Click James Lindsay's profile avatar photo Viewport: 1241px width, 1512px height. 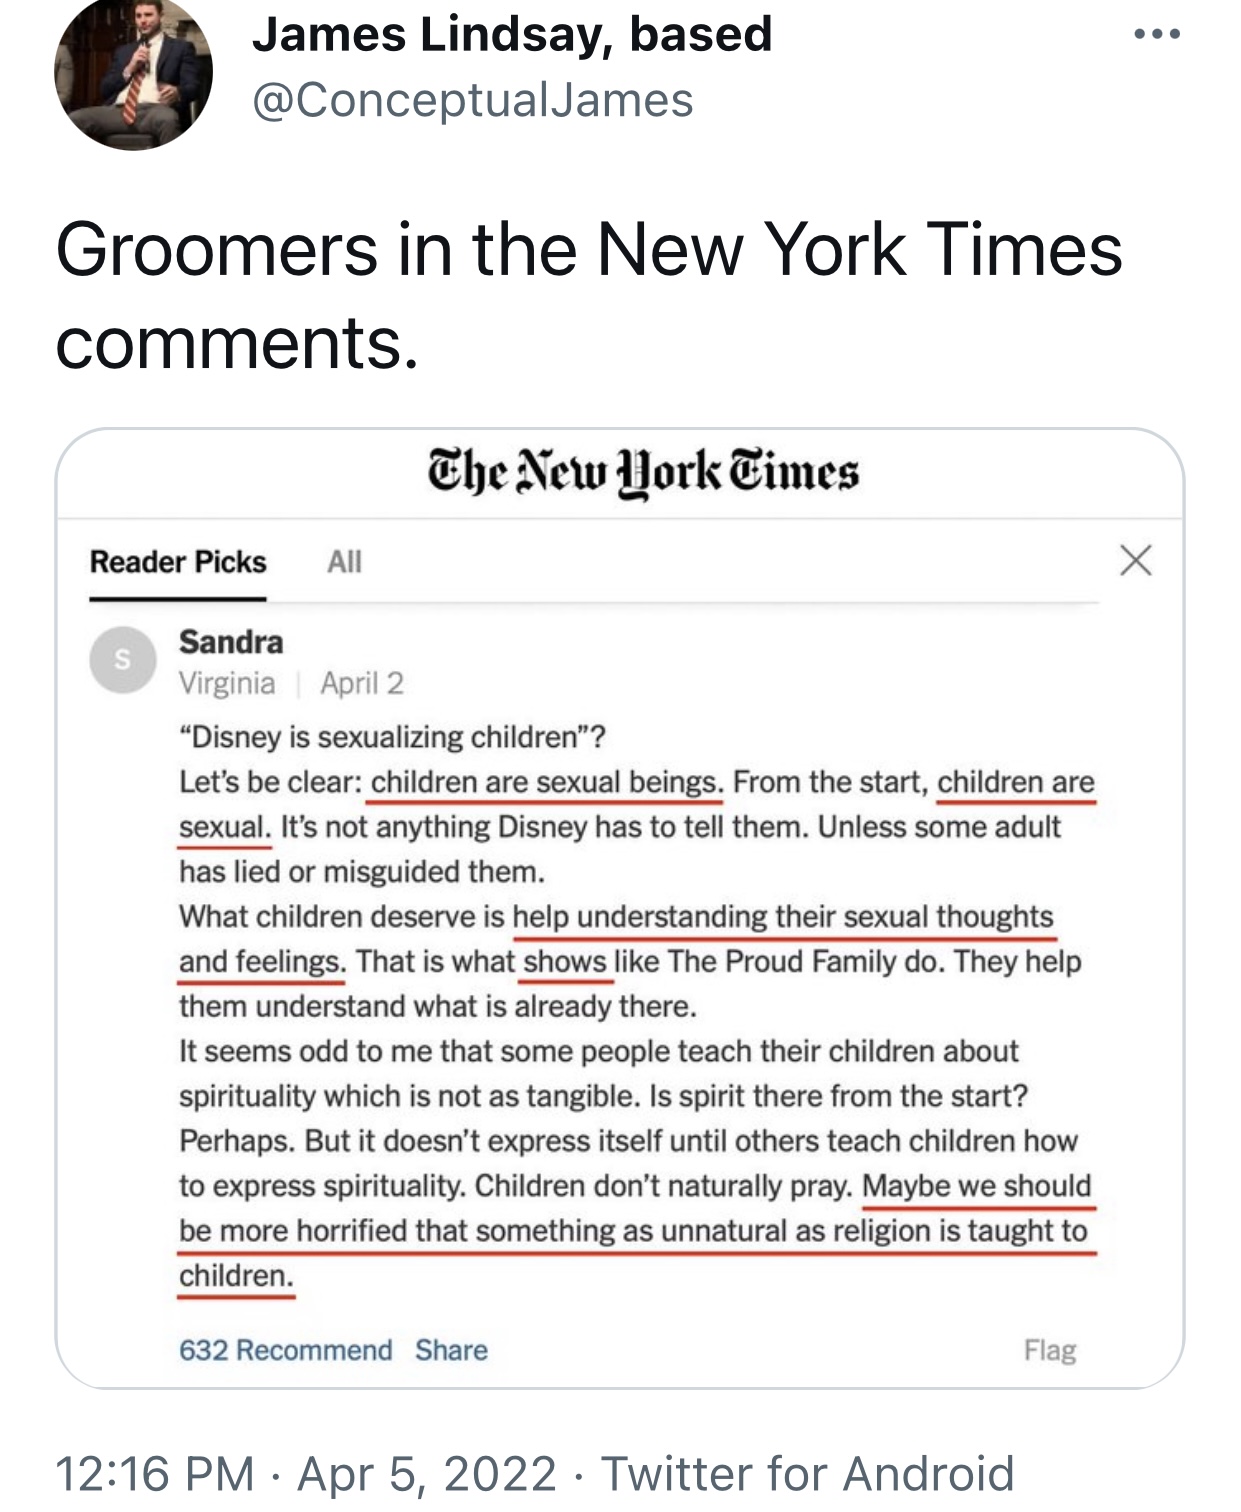coord(133,73)
